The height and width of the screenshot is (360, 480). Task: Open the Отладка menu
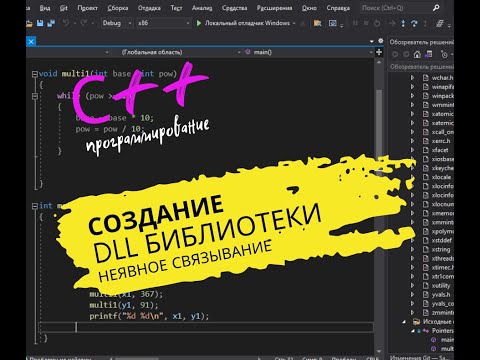tap(149, 8)
